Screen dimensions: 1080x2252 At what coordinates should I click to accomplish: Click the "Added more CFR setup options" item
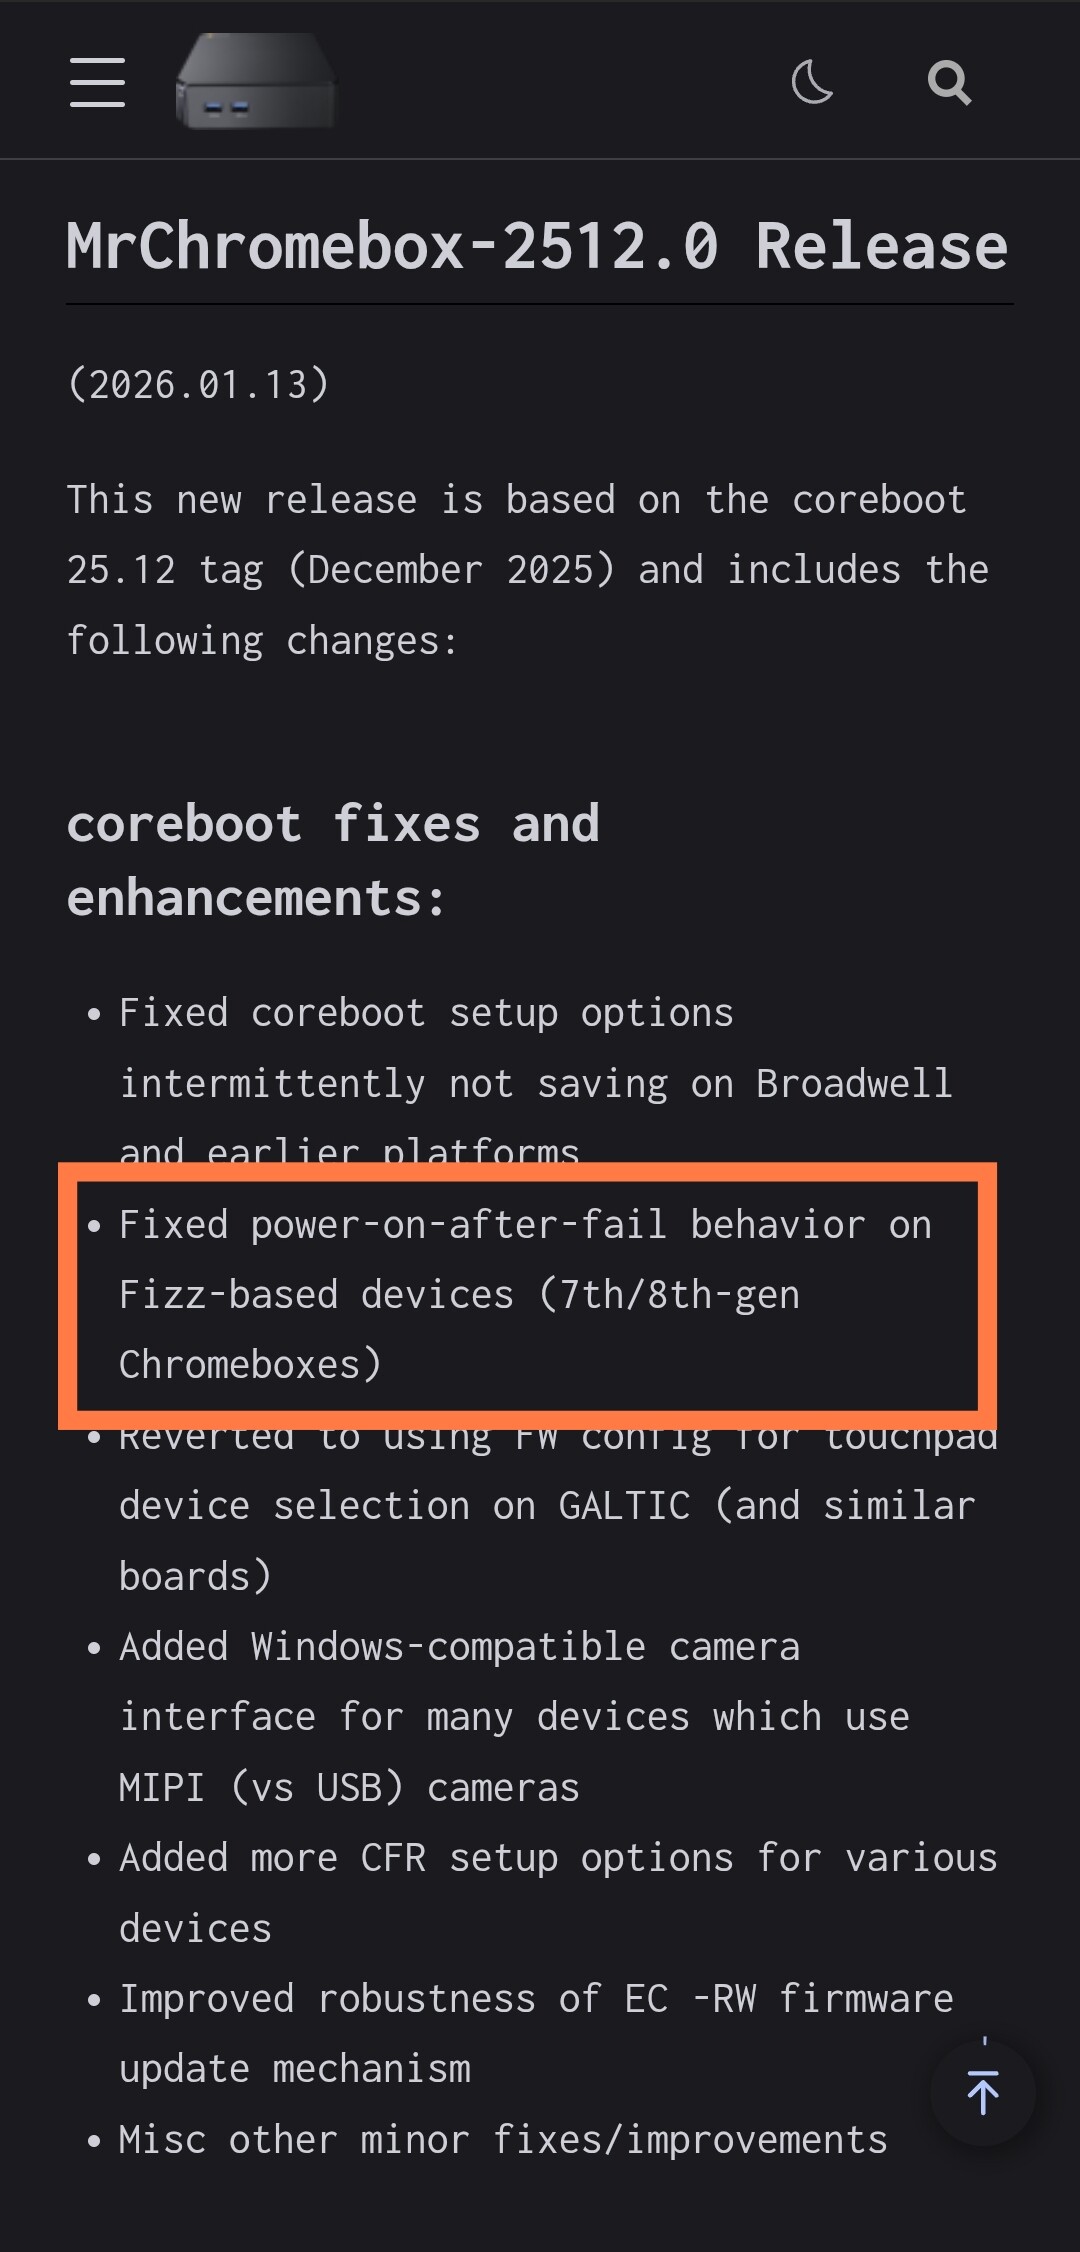tap(557, 1858)
